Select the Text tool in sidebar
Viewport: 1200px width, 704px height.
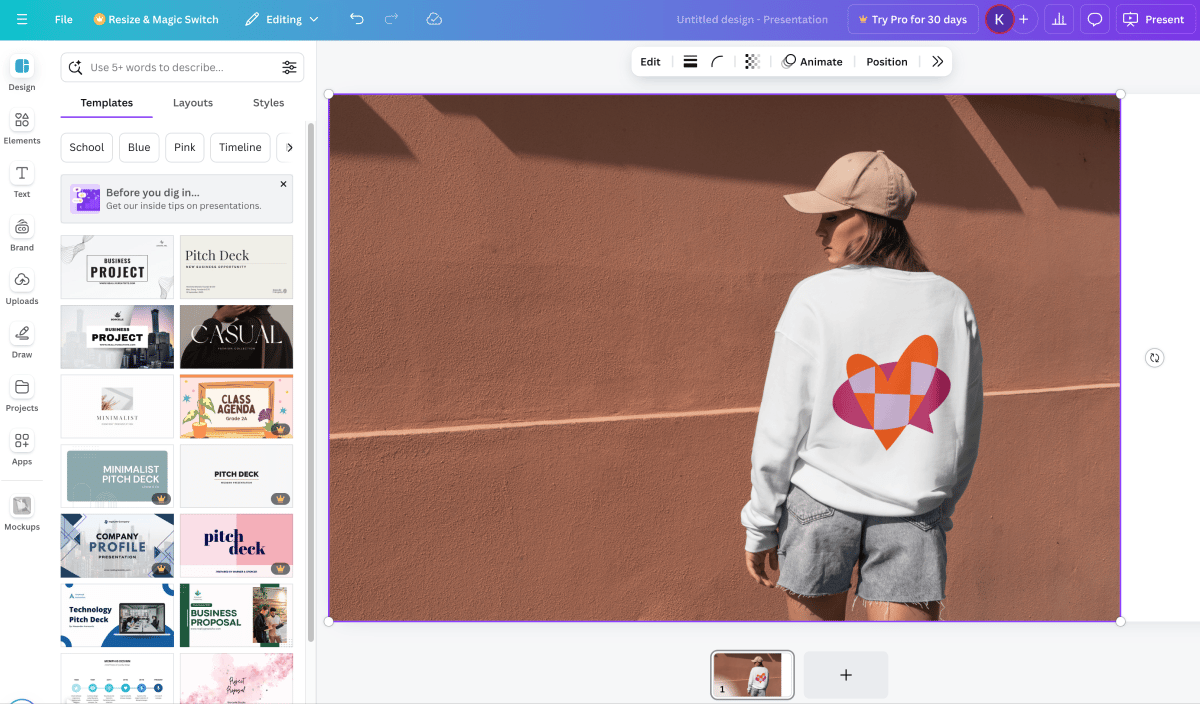pos(22,180)
